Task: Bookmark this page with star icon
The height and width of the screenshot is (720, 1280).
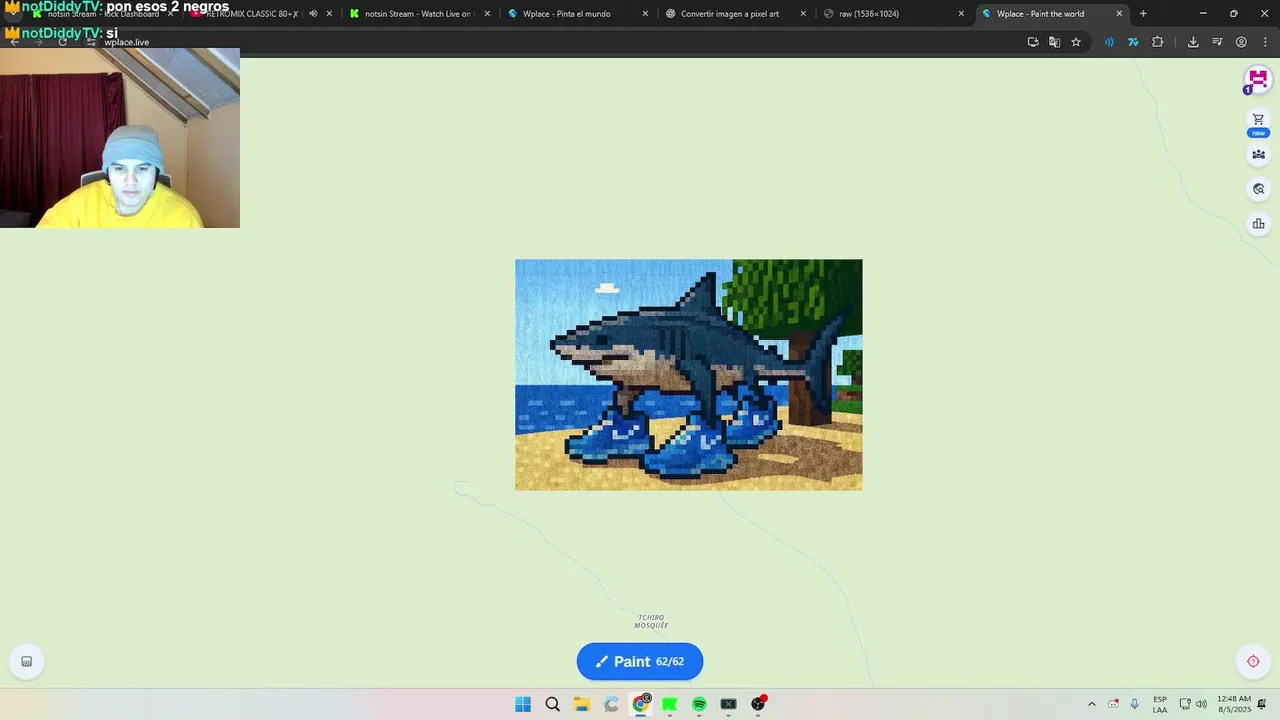Action: [1076, 42]
